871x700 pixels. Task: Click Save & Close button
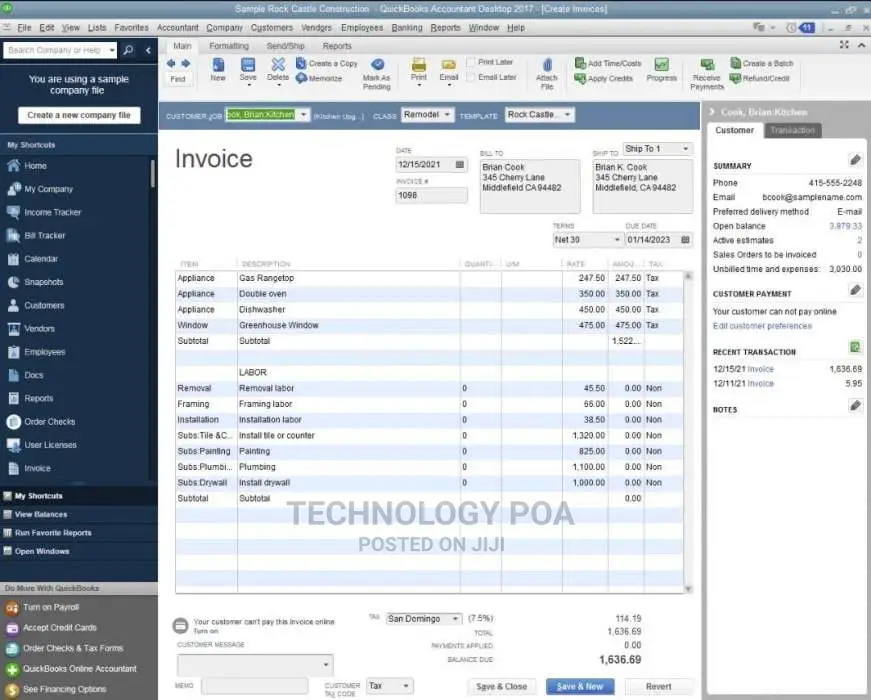(502, 687)
